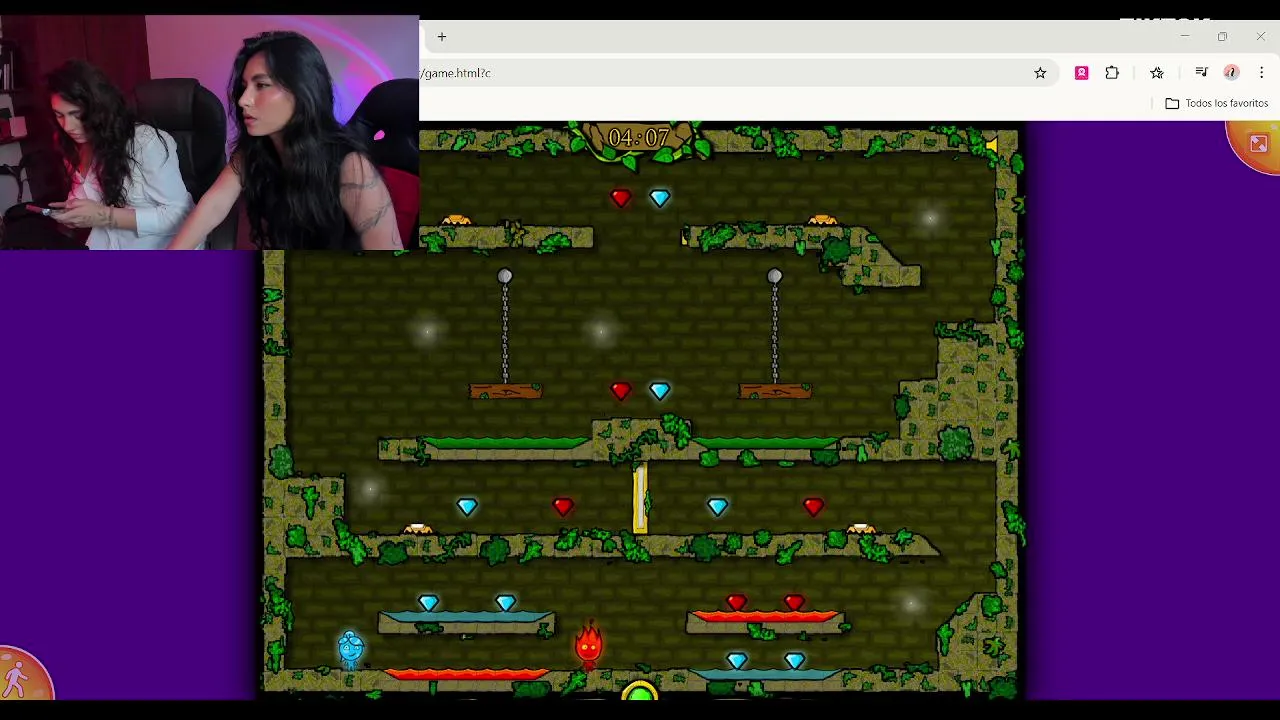Click the green button at the game's bottom center

point(639,692)
